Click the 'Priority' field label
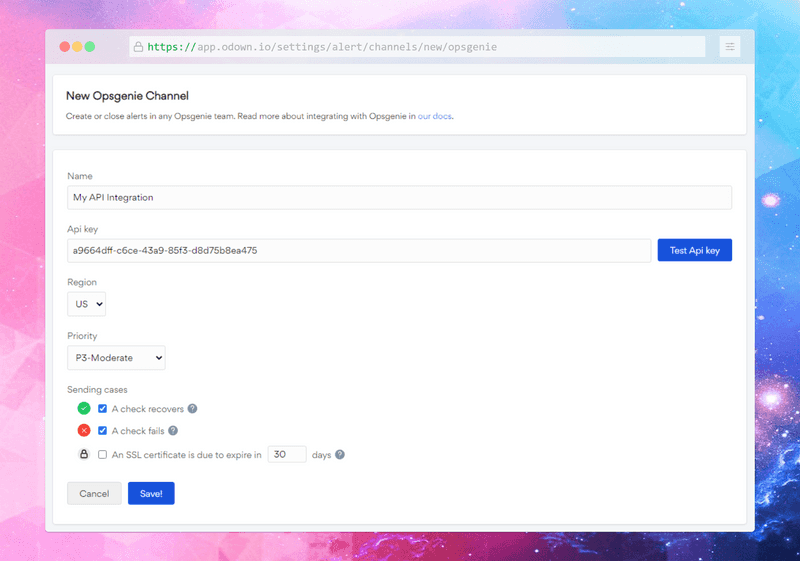The height and width of the screenshot is (561, 800). click(82, 336)
